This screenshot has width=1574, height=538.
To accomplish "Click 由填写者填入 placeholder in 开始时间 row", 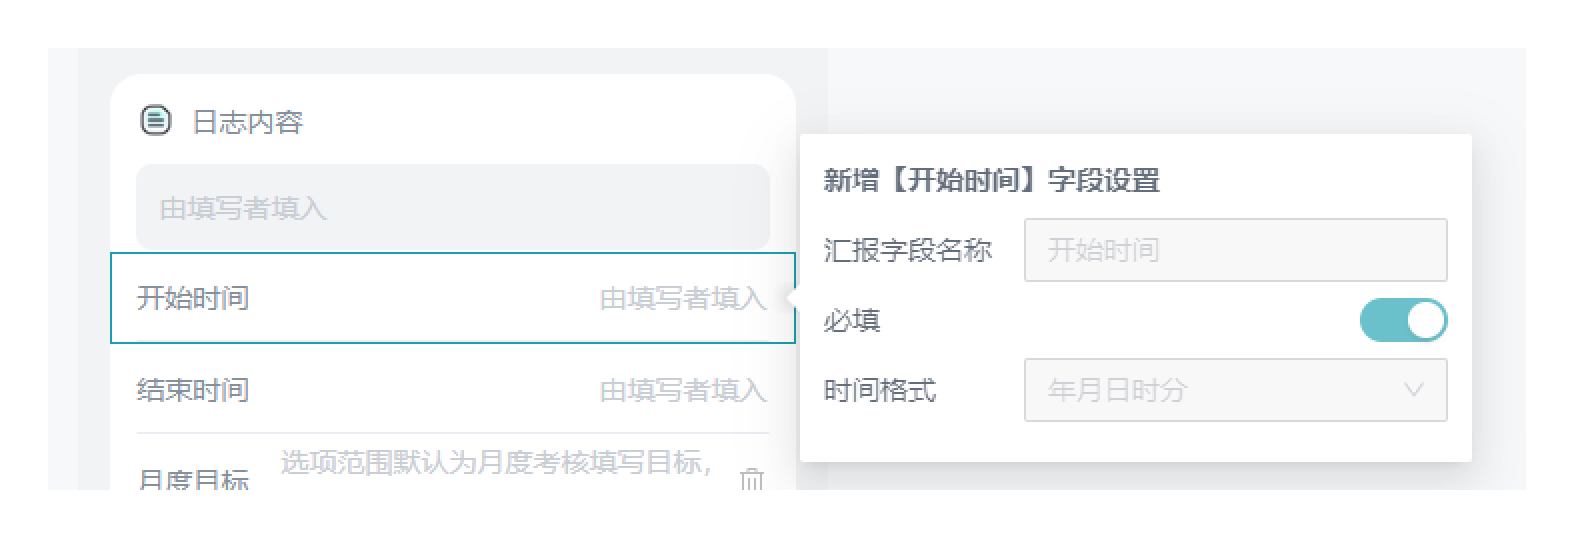I will (x=683, y=298).
